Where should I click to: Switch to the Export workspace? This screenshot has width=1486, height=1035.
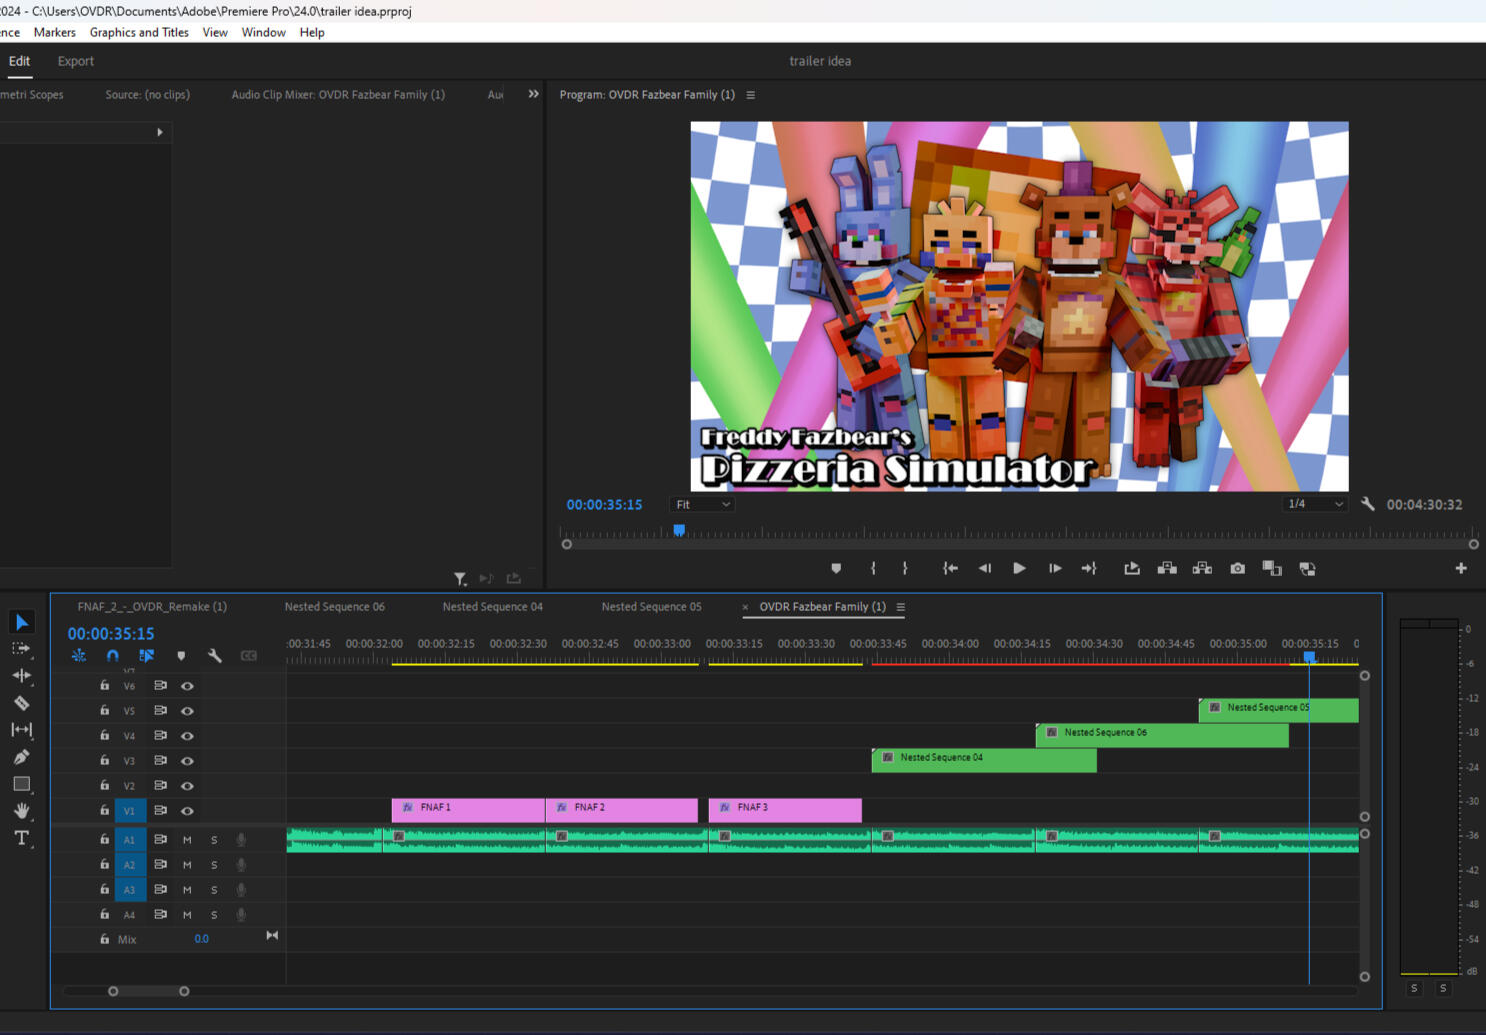75,61
